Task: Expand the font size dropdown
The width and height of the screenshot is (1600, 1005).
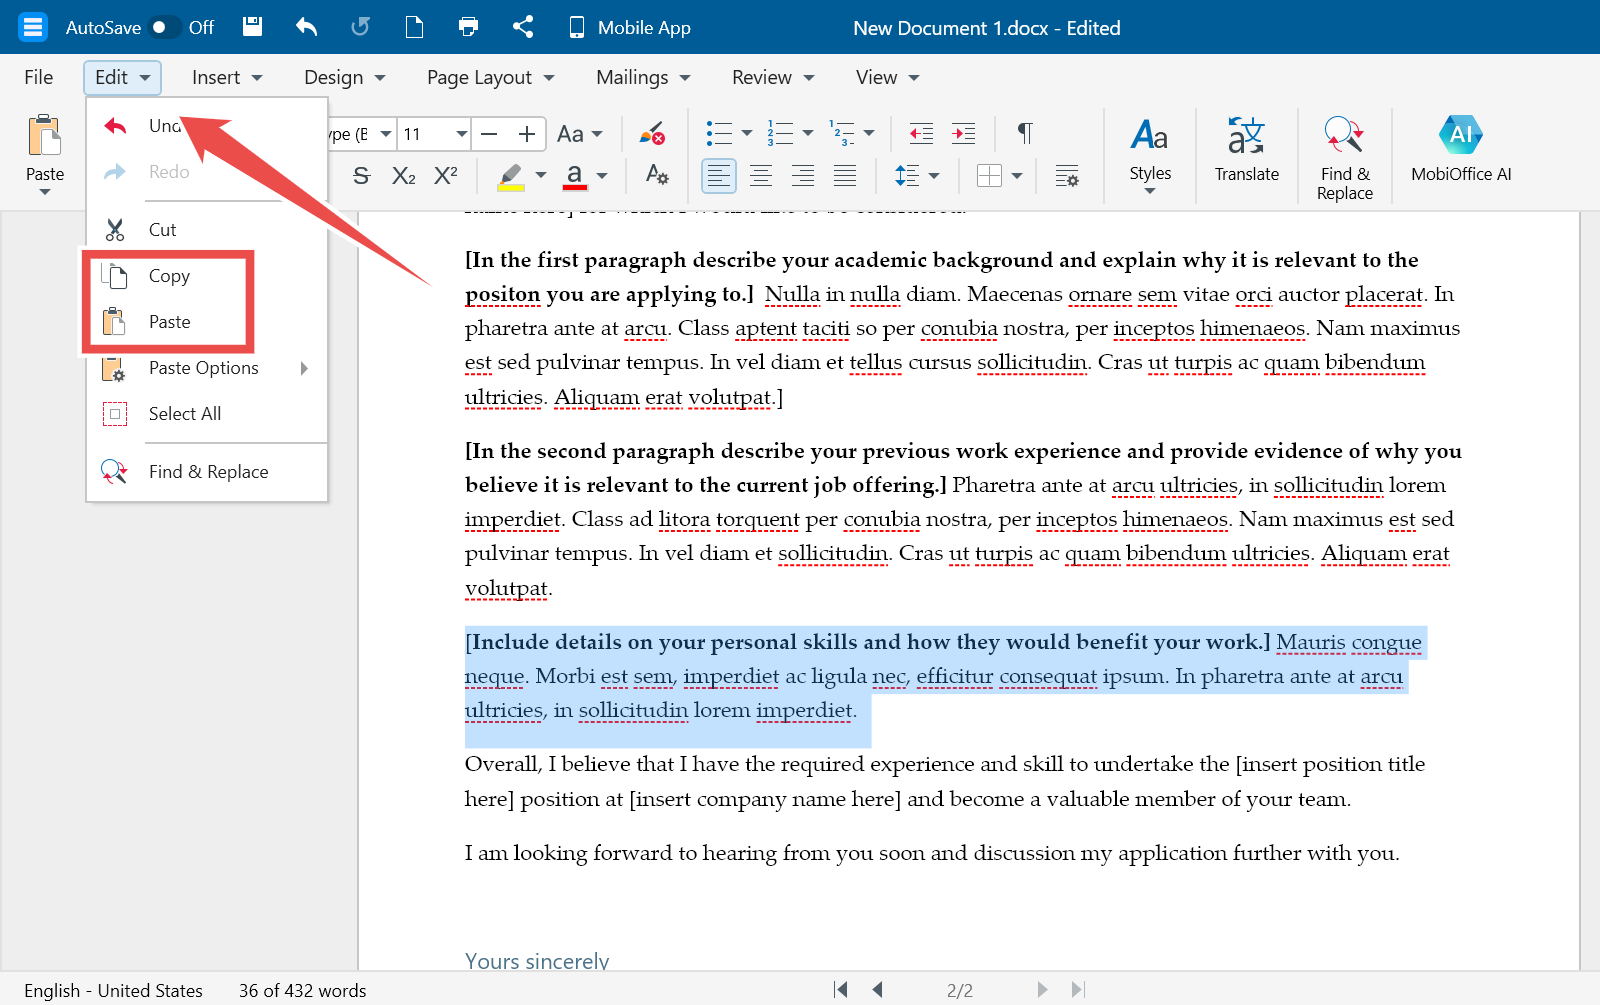Action: [x=461, y=134]
